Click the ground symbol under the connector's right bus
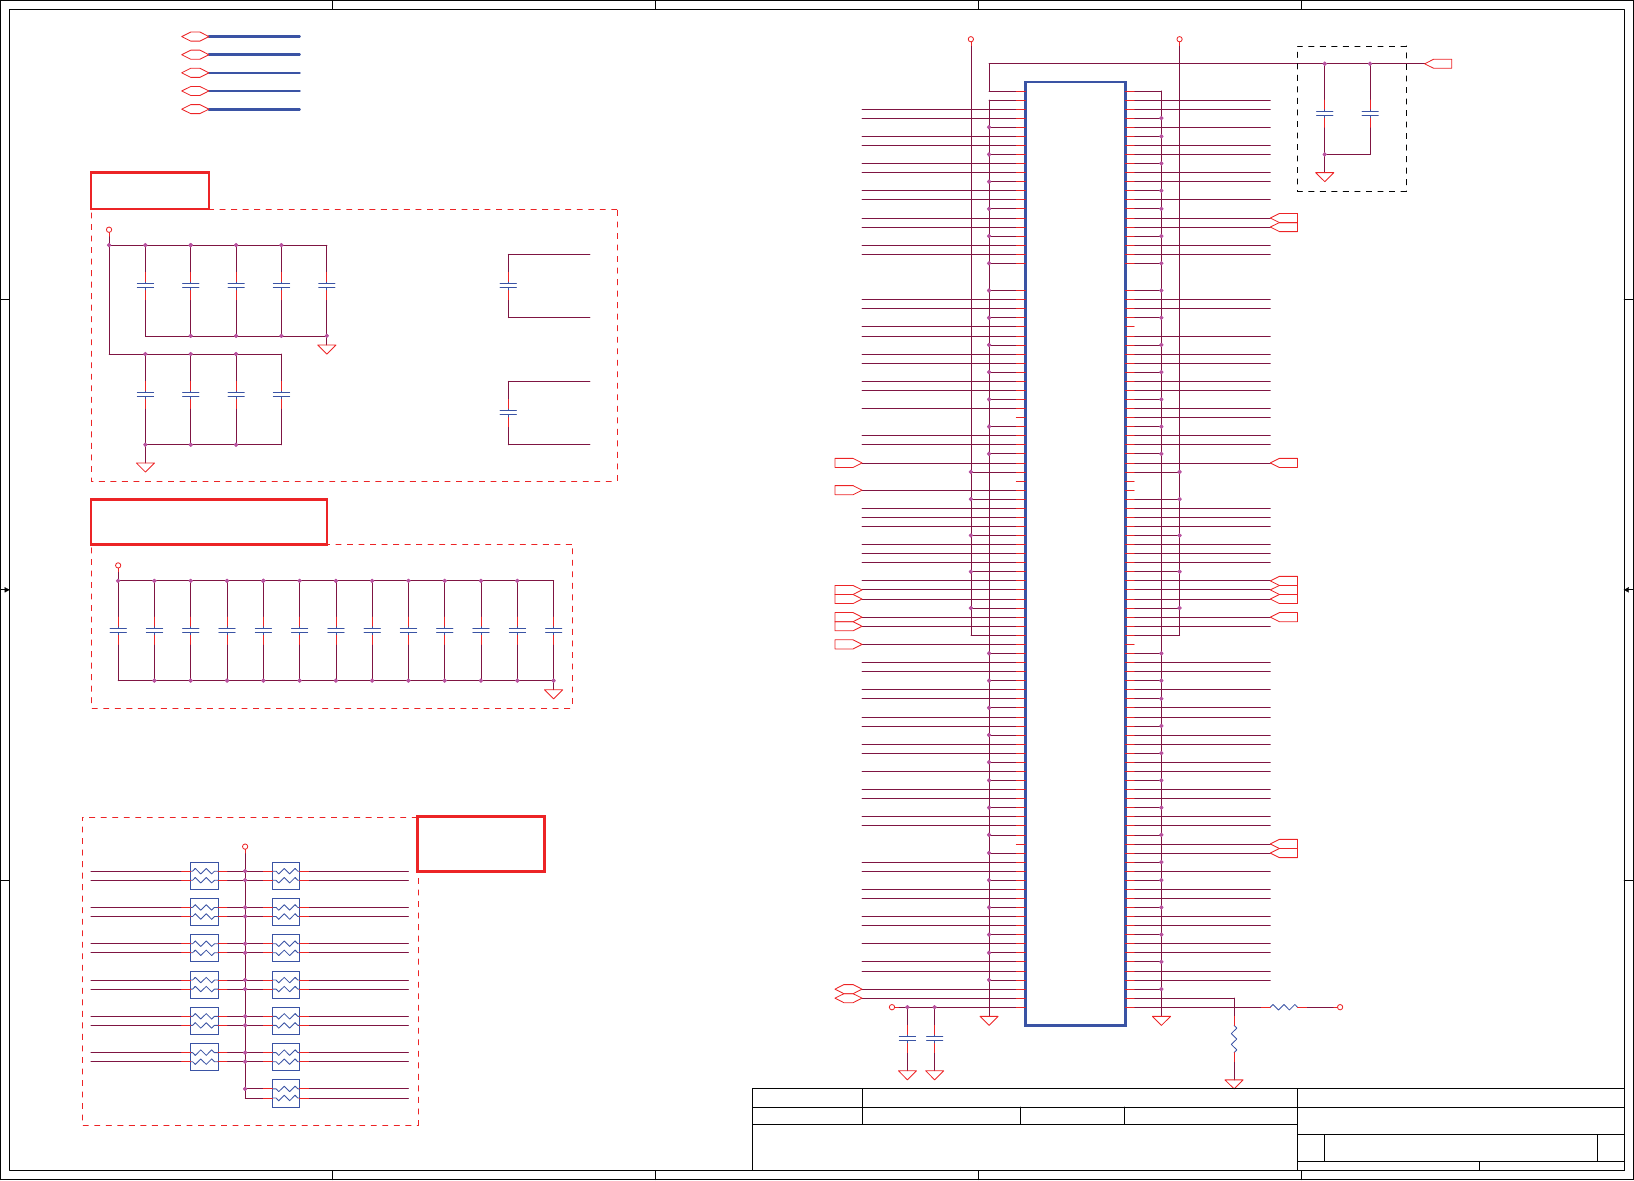1634x1181 pixels. (x=1161, y=1020)
